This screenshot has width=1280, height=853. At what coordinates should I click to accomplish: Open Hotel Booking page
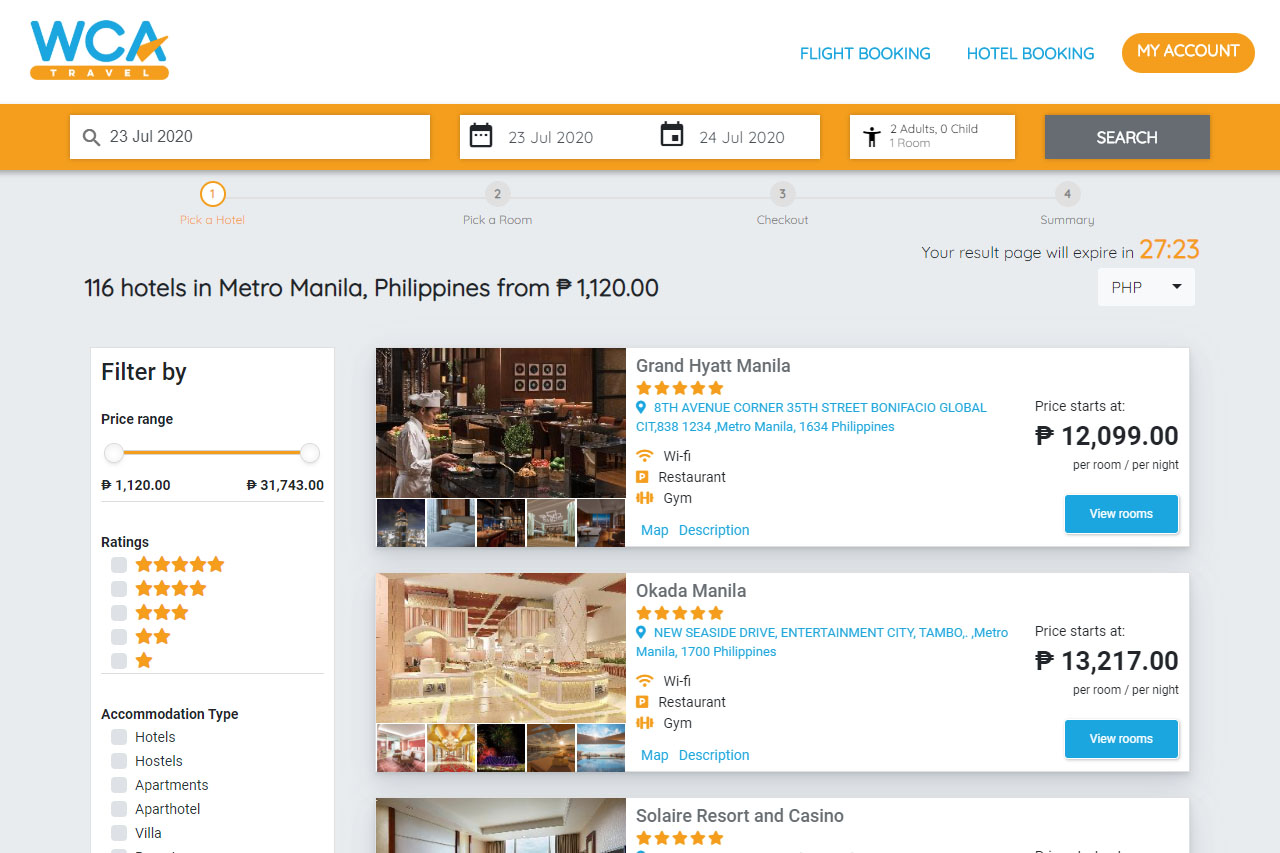[1030, 54]
